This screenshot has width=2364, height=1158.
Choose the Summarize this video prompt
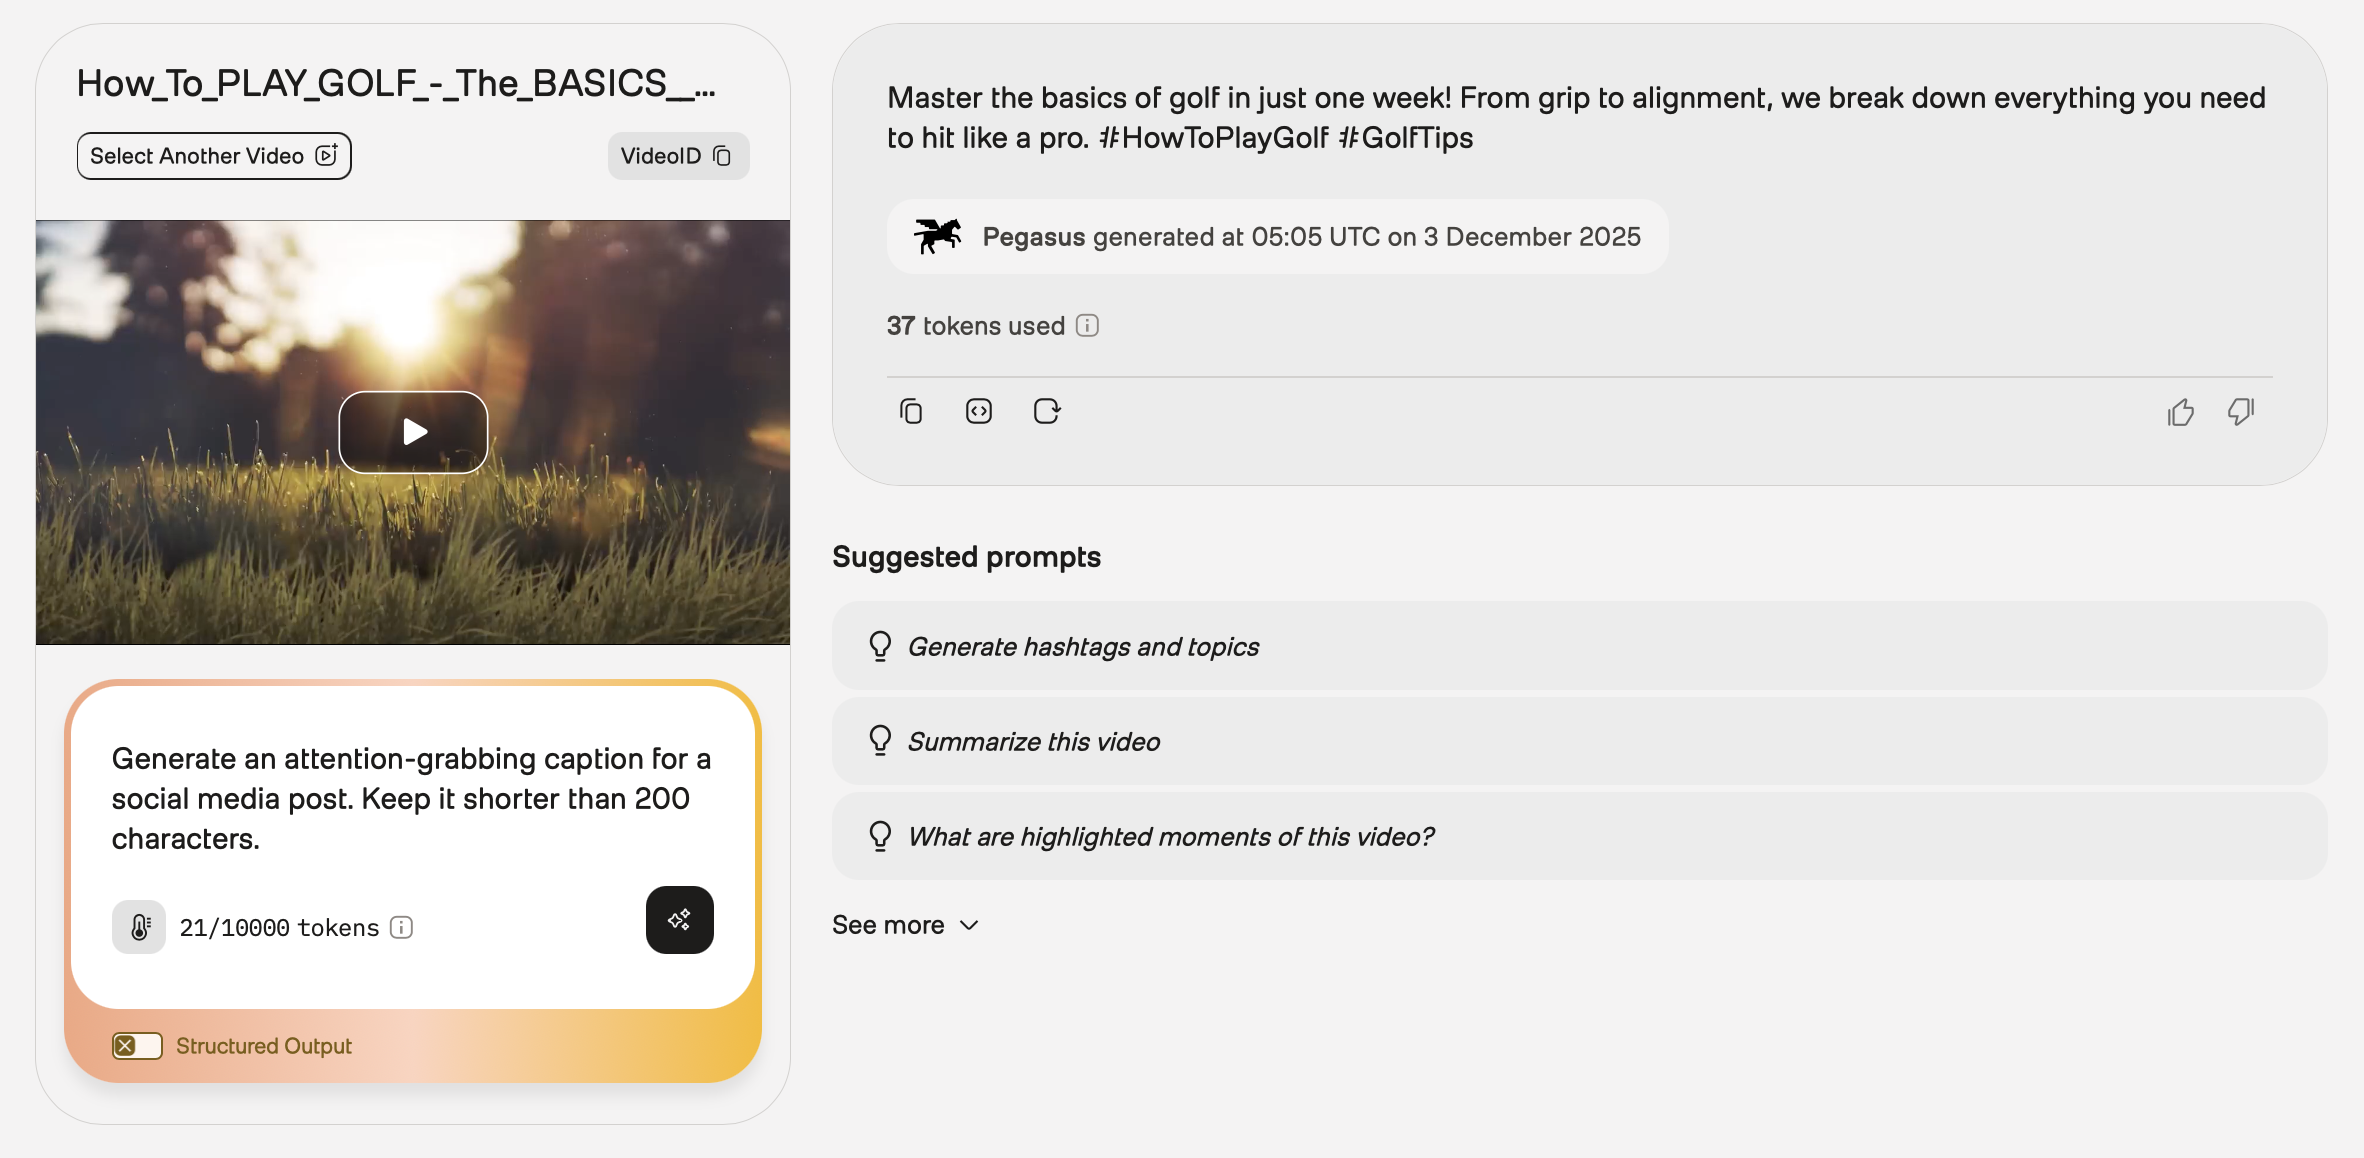(x=1033, y=741)
